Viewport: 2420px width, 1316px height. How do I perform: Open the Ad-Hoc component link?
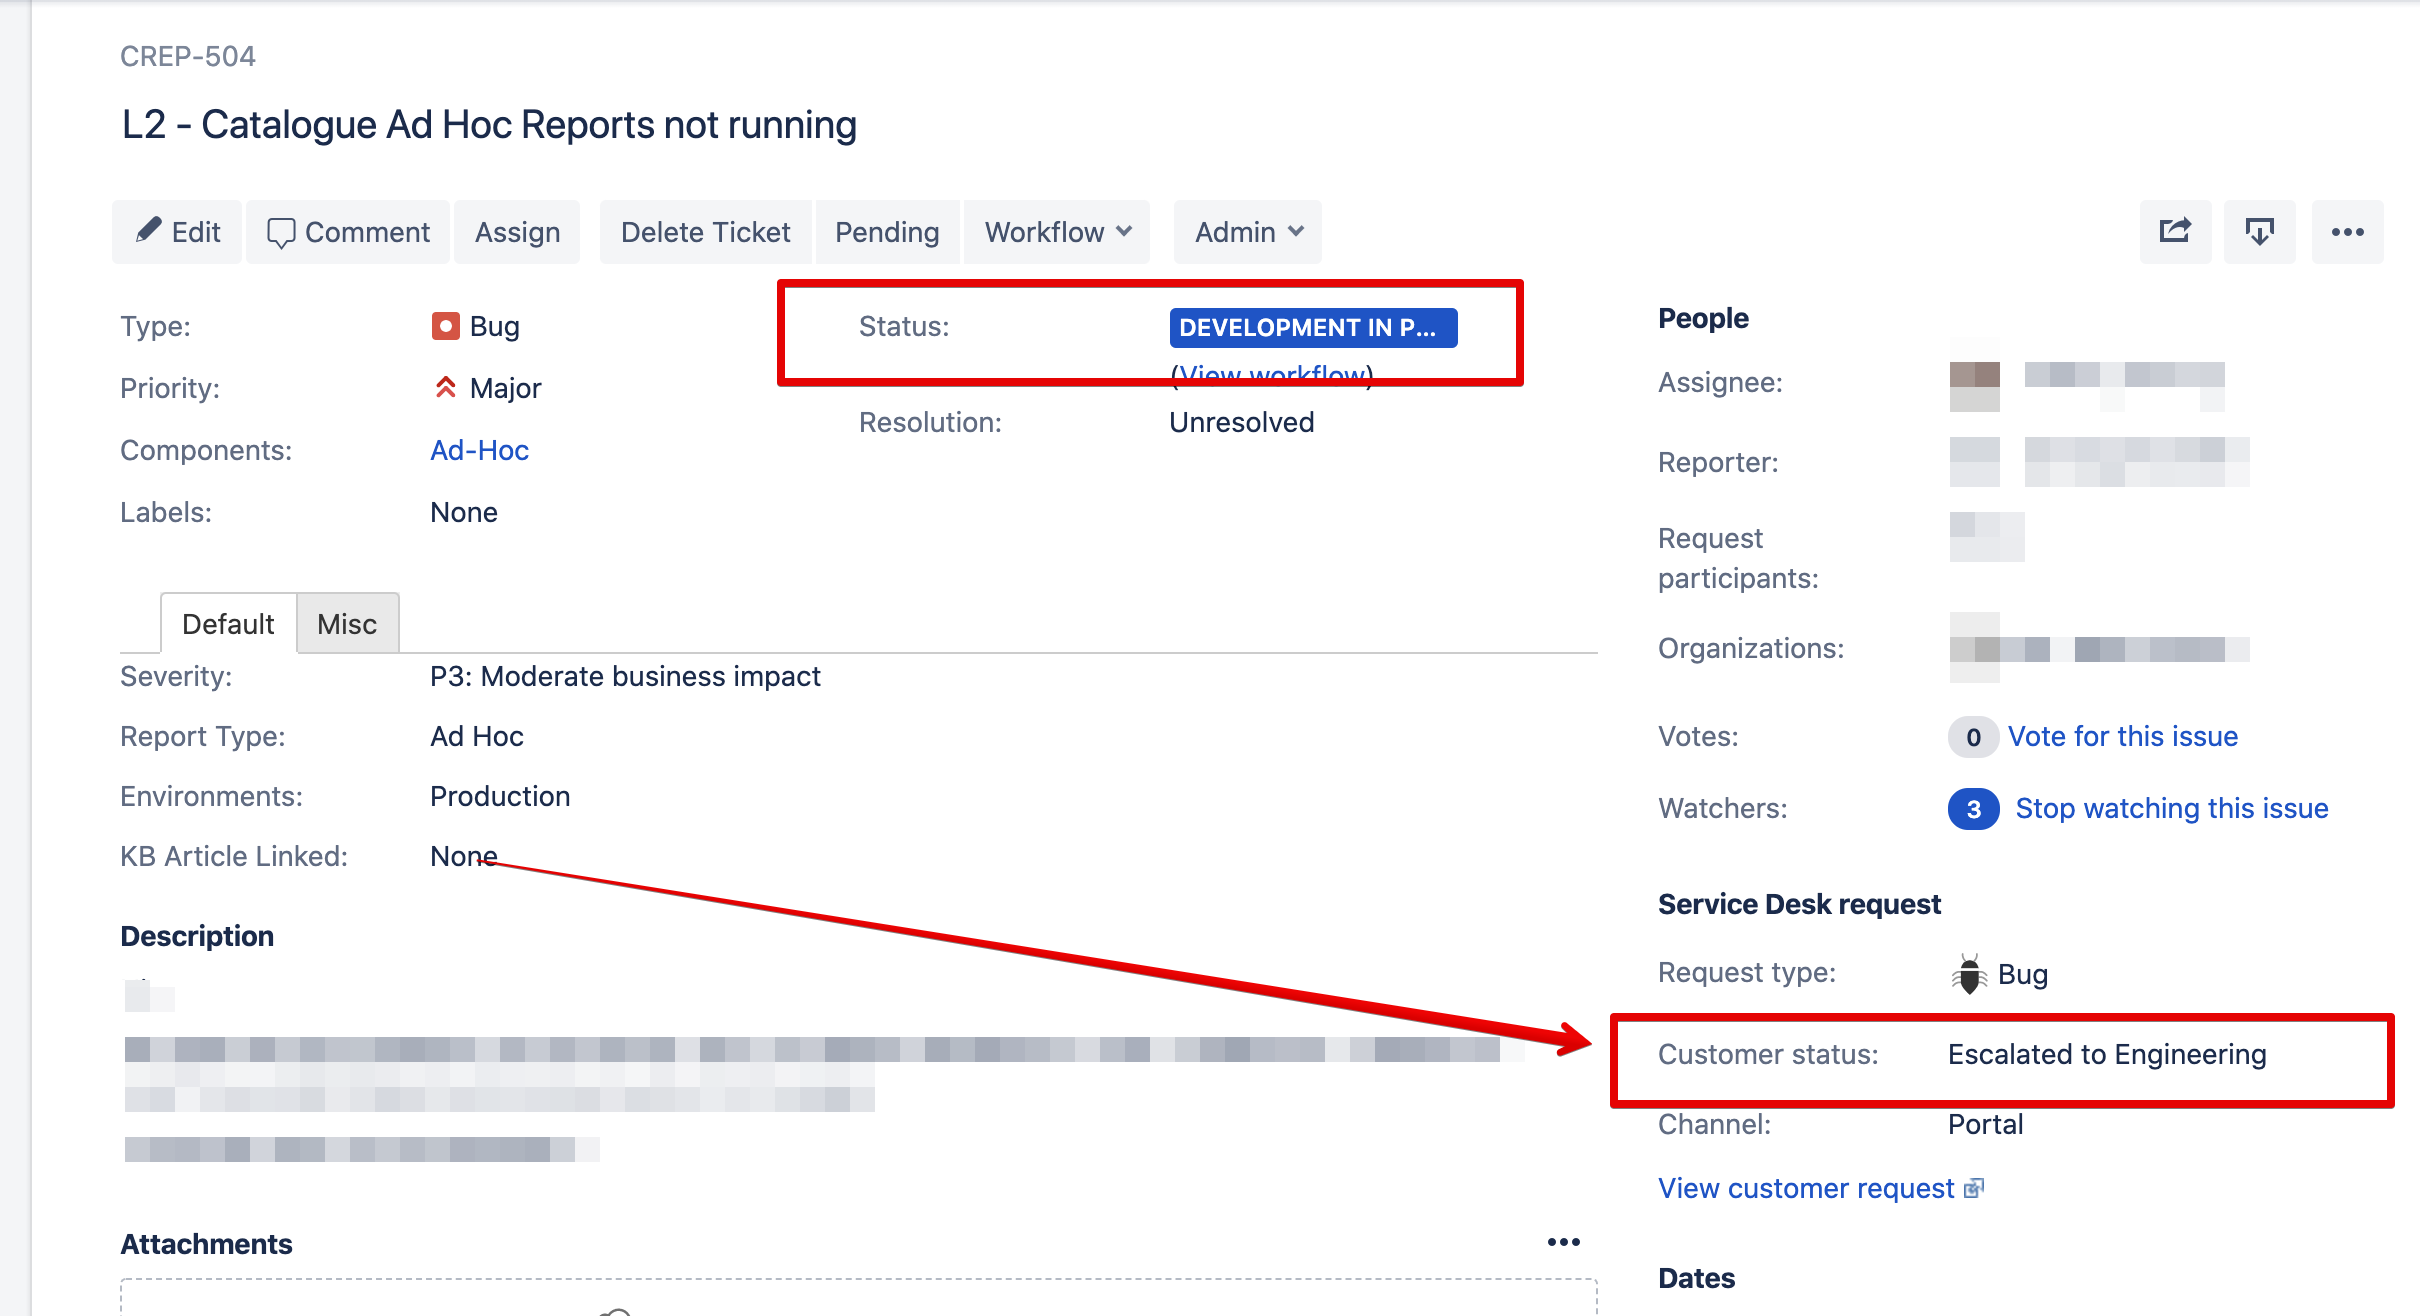coord(479,450)
